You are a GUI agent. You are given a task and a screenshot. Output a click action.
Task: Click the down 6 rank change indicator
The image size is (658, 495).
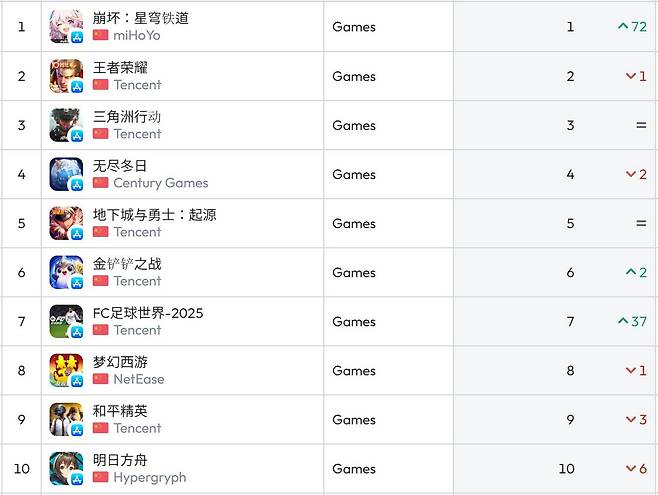[636, 468]
